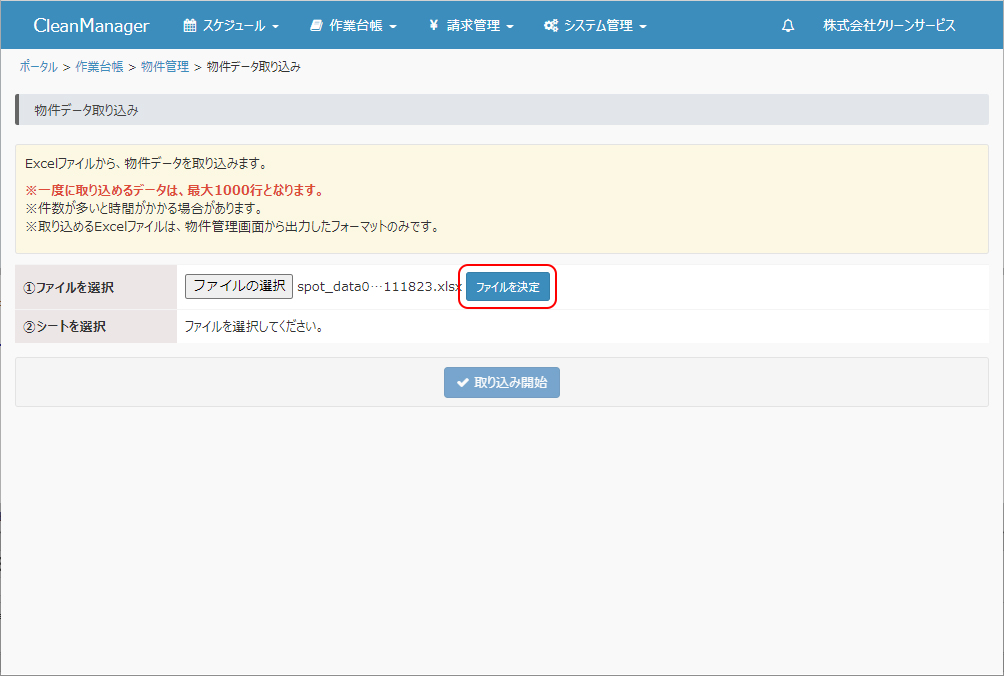Click the ファイルの選択 button
The width and height of the screenshot is (1004, 676).
[x=239, y=286]
